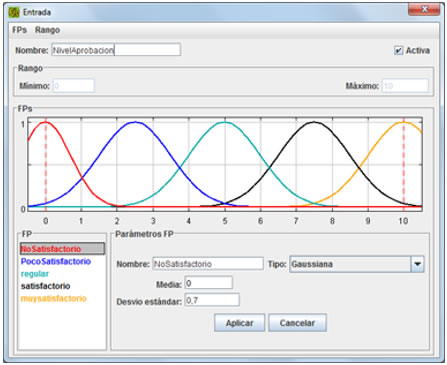The image size is (447, 365).
Task: Click the Máximo range field
Action: [x=405, y=86]
